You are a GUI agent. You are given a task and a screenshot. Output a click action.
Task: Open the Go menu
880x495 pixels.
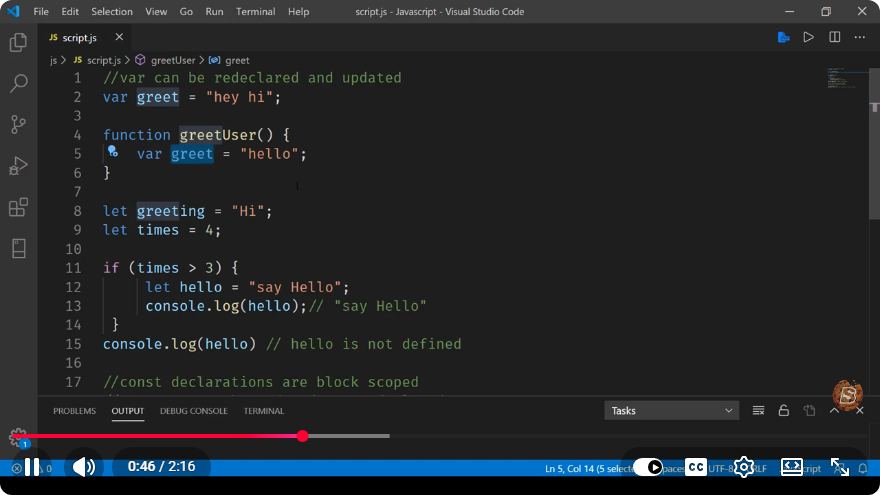point(186,11)
